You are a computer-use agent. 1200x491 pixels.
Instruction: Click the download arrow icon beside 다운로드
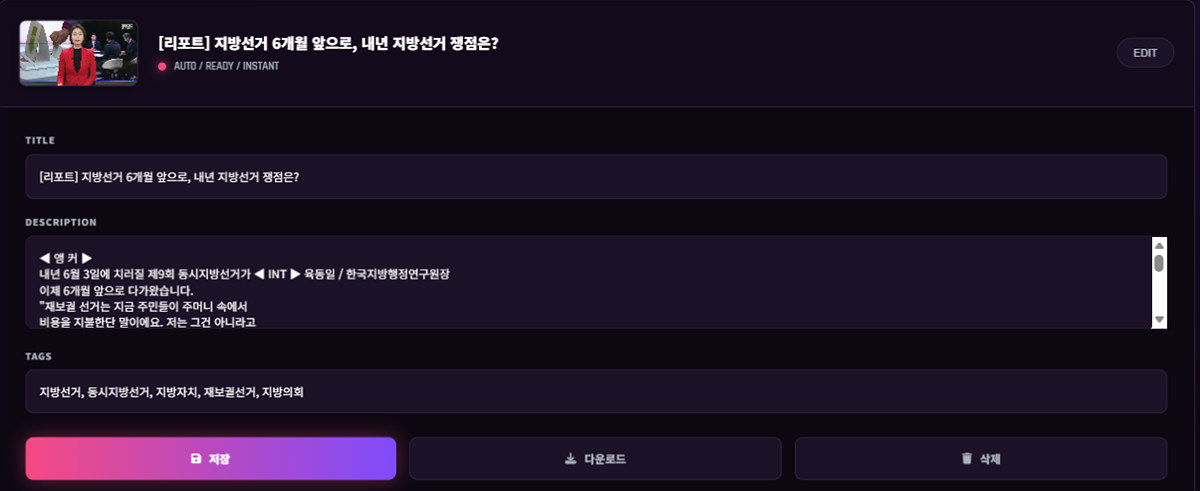tap(570, 459)
